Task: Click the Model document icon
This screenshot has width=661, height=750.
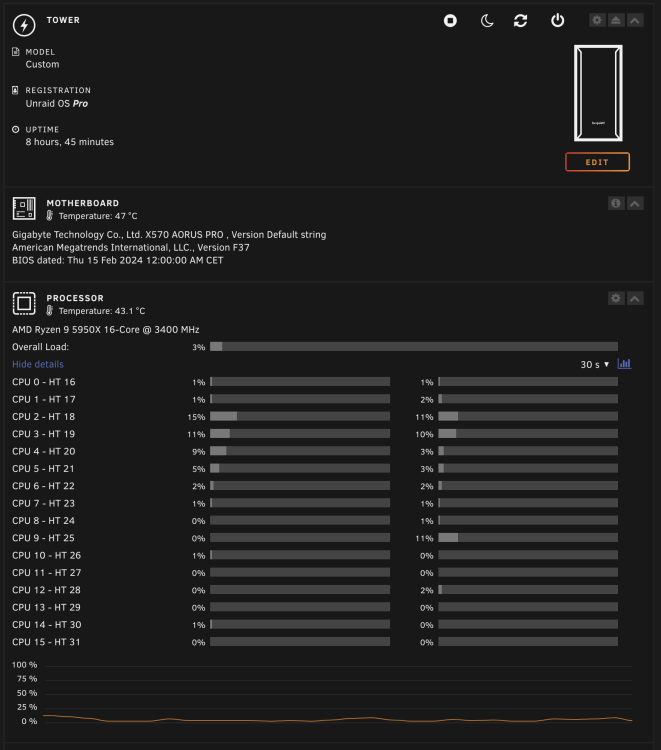Action: coord(16,52)
